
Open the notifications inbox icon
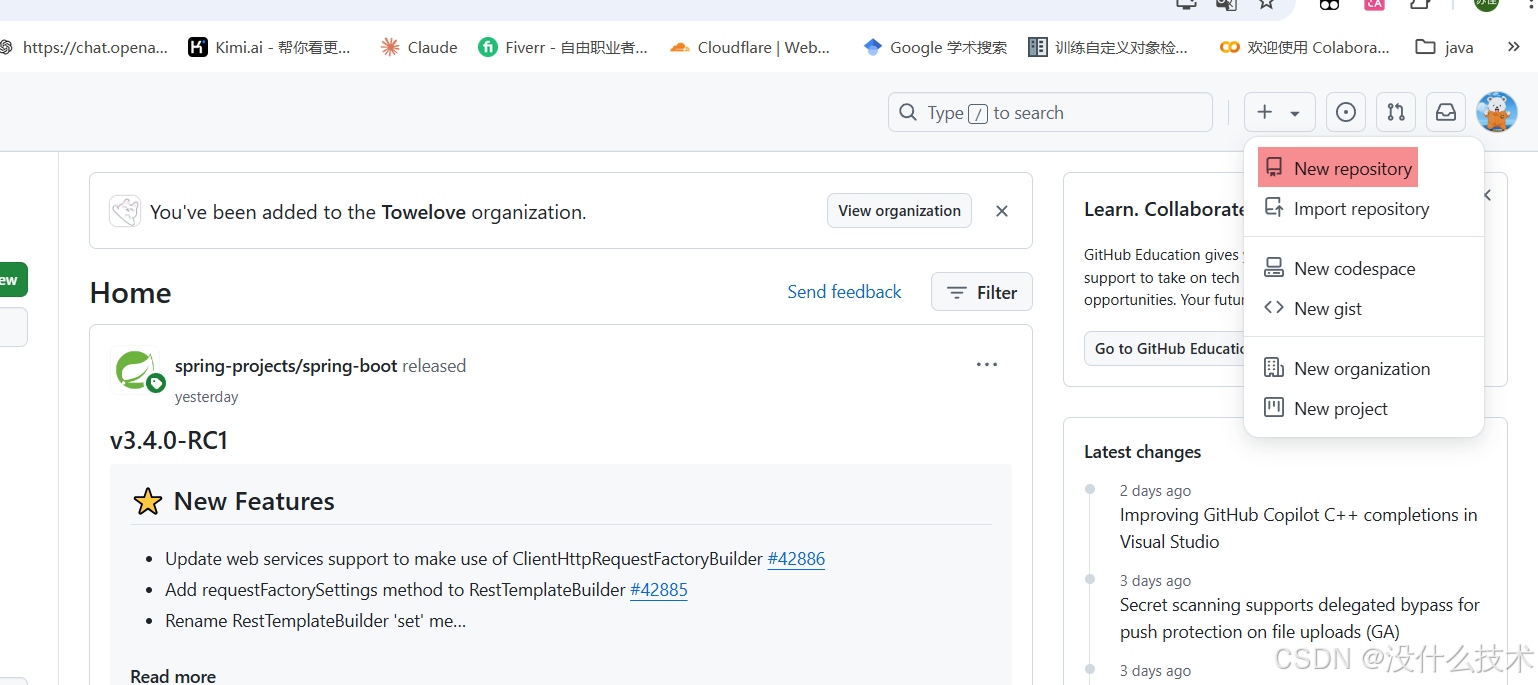pyautogui.click(x=1446, y=113)
